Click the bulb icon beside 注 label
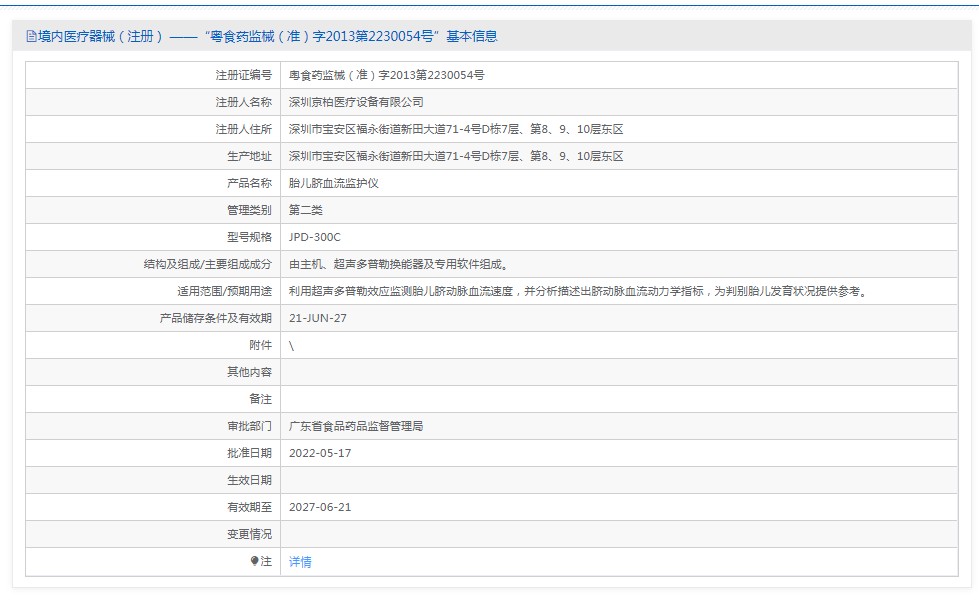The width and height of the screenshot is (979, 606). 254,561
